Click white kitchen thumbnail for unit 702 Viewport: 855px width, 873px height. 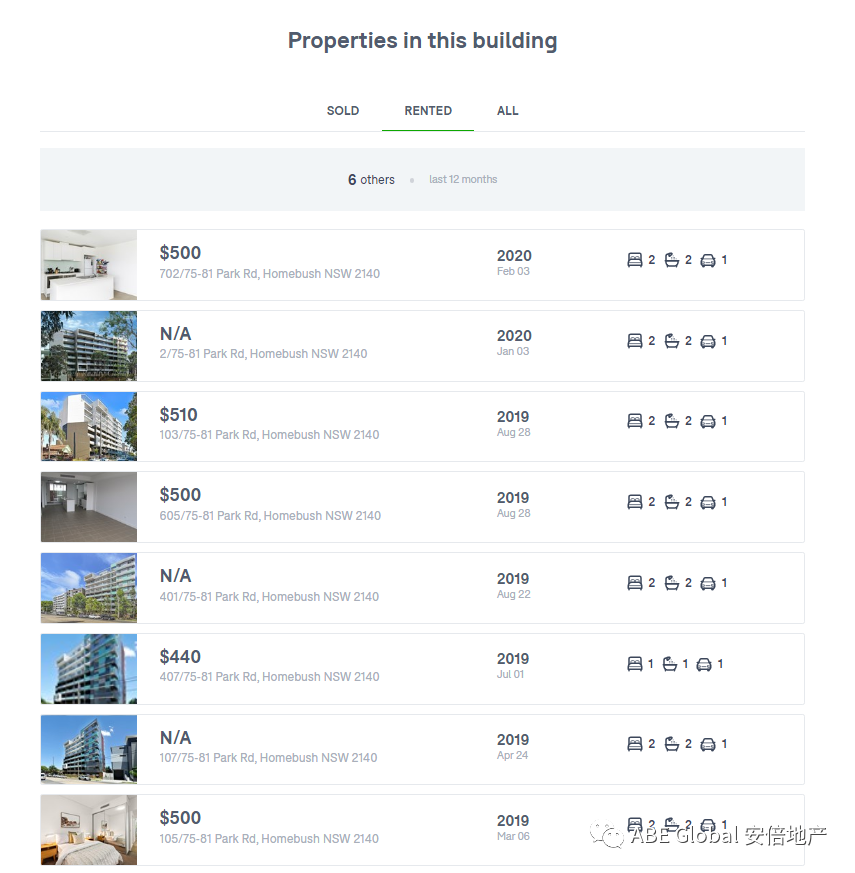click(89, 265)
